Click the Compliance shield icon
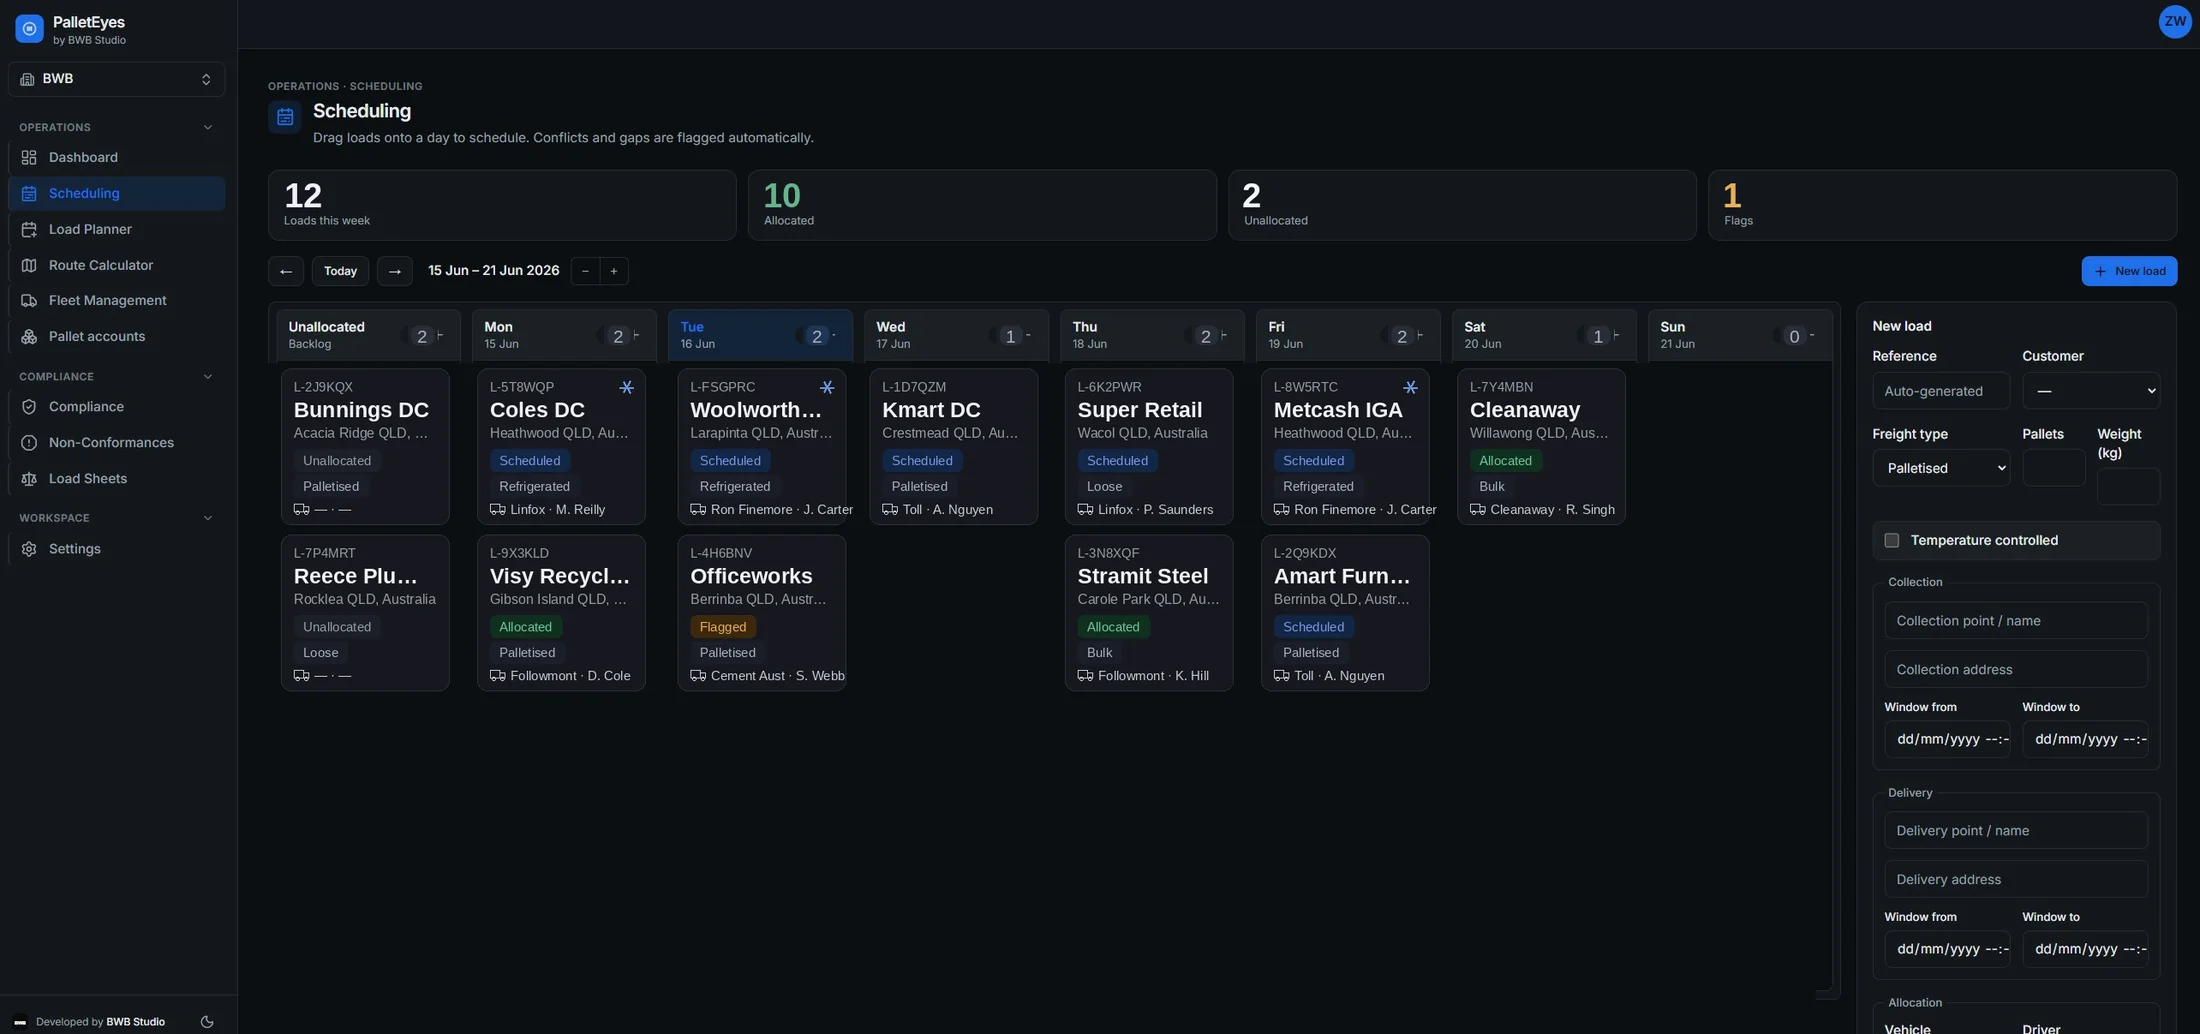Image resolution: width=2200 pixels, height=1034 pixels. [x=29, y=407]
